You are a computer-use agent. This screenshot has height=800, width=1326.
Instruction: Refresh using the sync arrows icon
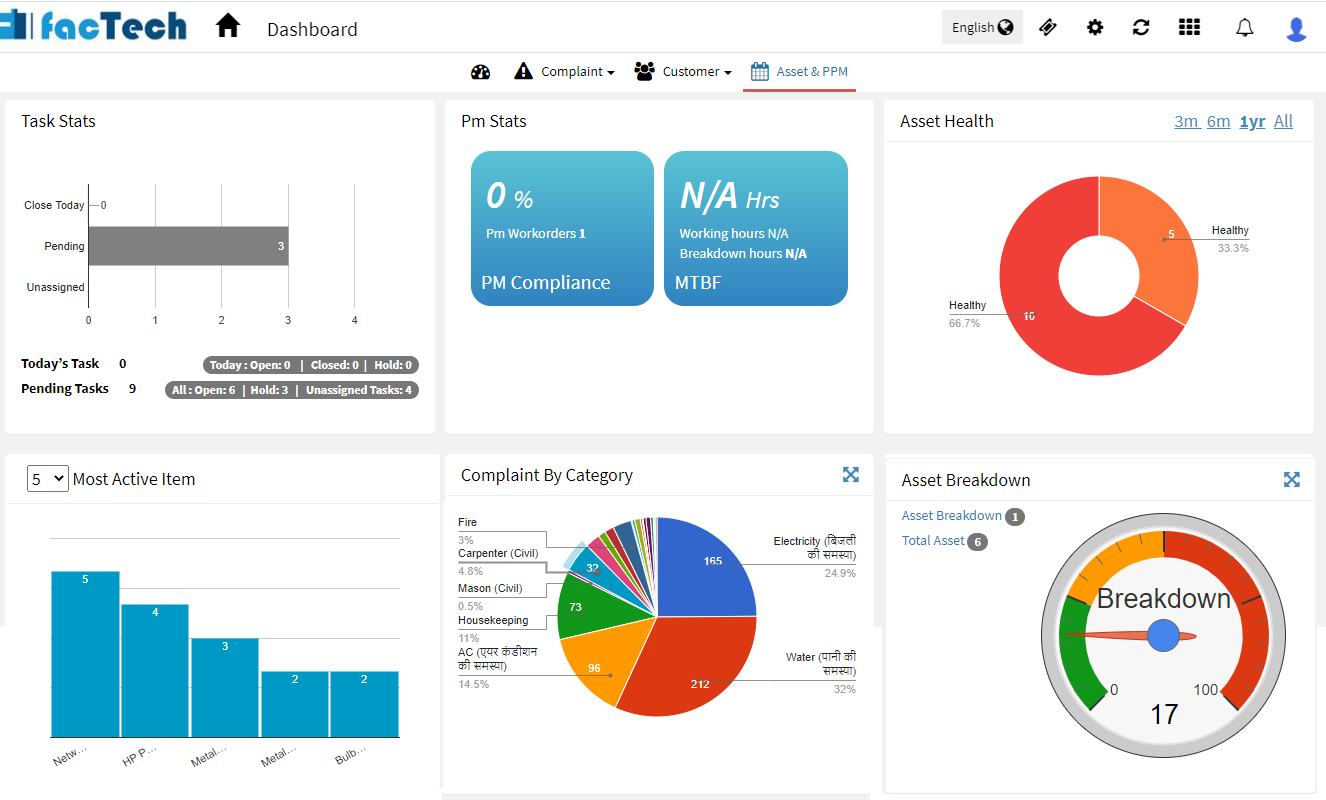pos(1141,27)
